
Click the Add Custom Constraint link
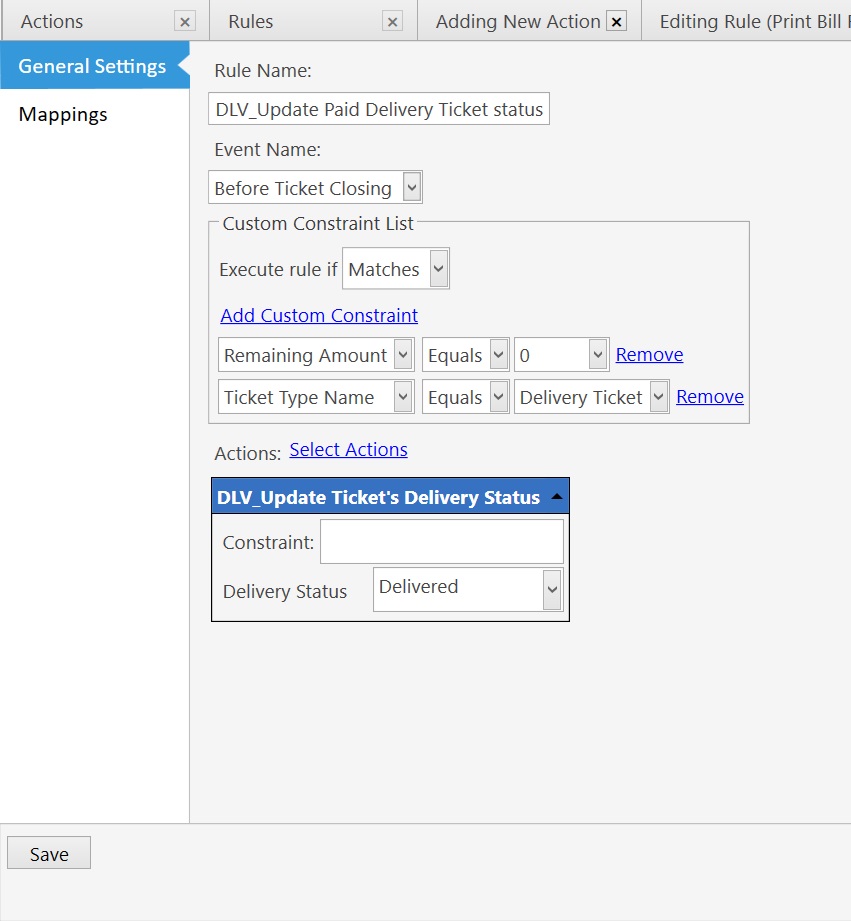tap(318, 315)
